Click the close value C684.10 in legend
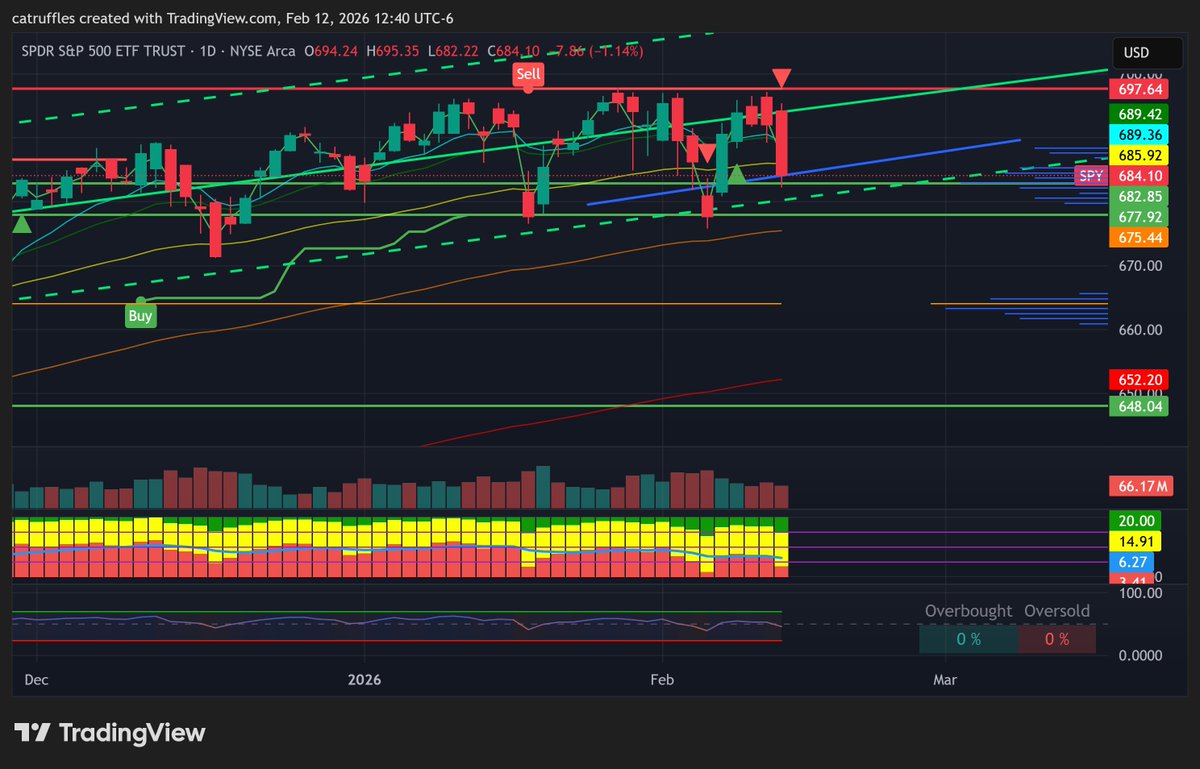This screenshot has height=769, width=1200. [x=512, y=51]
